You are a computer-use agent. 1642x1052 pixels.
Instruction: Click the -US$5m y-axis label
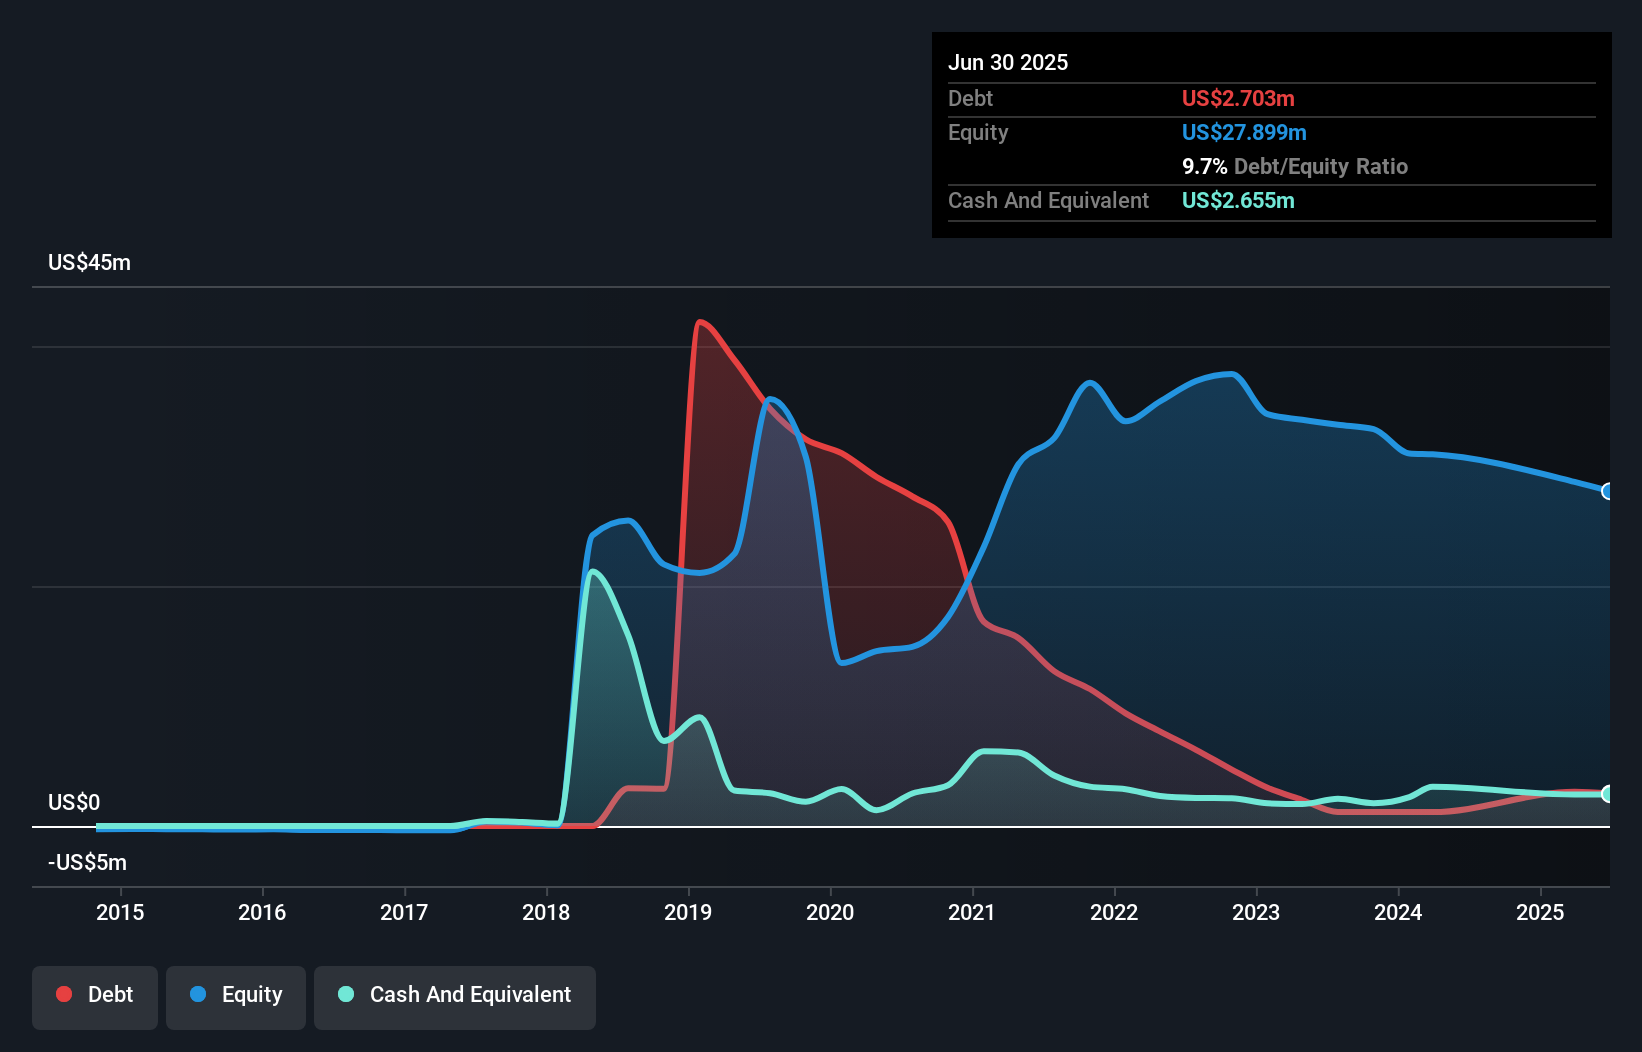(87, 863)
